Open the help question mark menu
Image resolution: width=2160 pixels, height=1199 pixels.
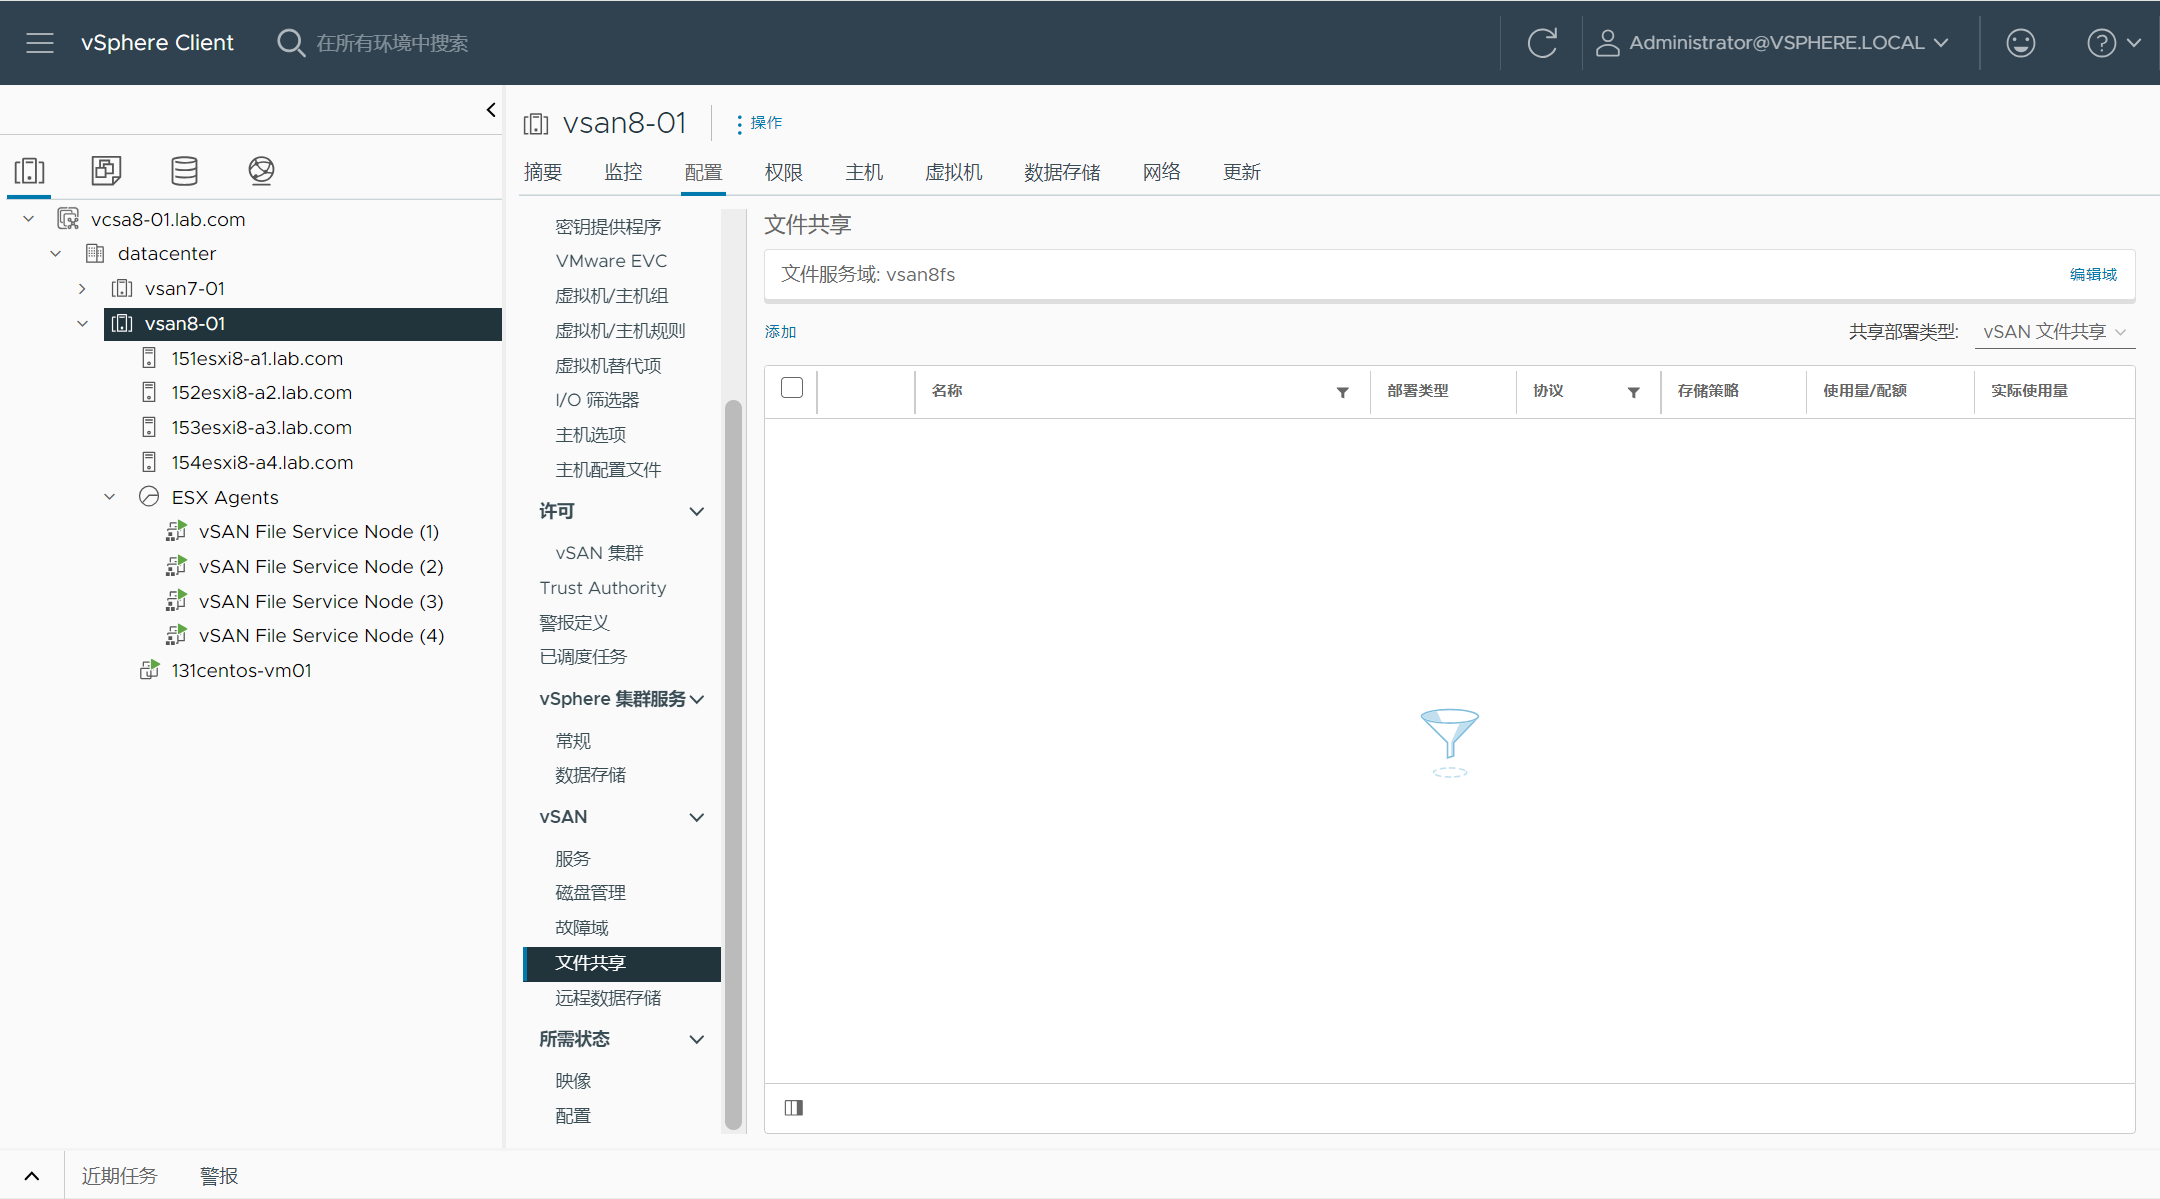click(2113, 43)
